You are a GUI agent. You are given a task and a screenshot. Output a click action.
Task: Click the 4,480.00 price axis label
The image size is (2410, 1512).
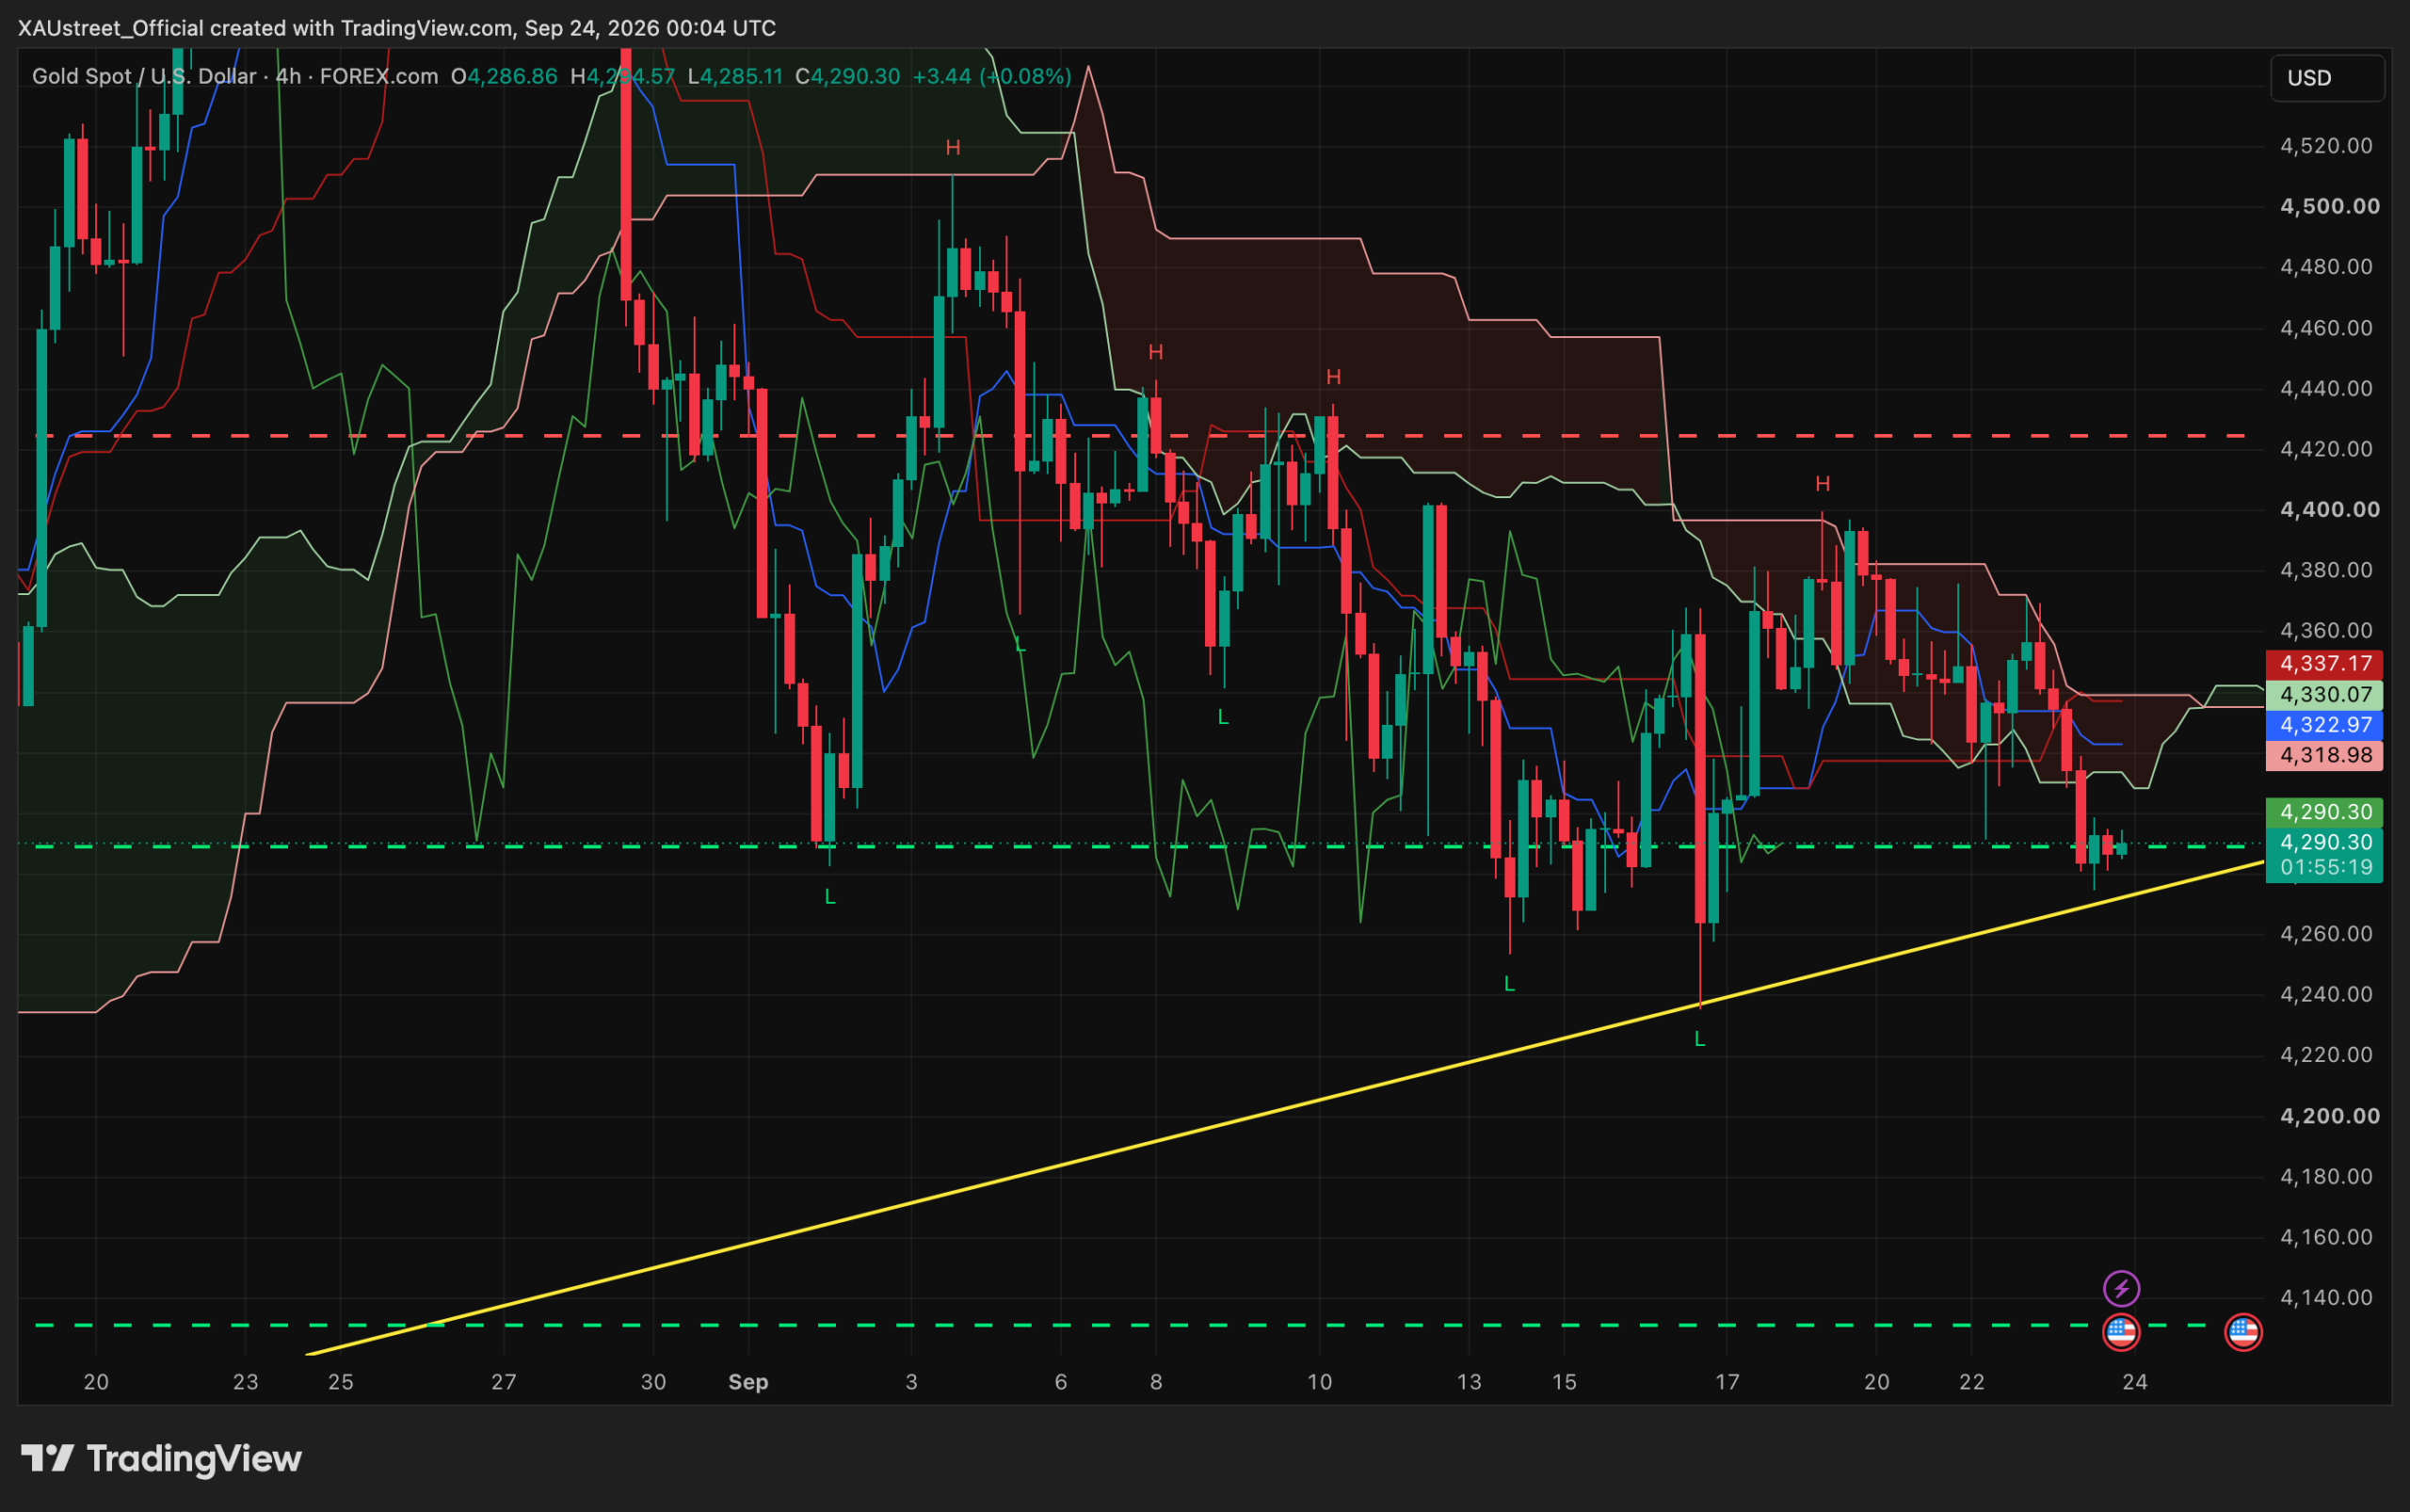pos(2326,267)
